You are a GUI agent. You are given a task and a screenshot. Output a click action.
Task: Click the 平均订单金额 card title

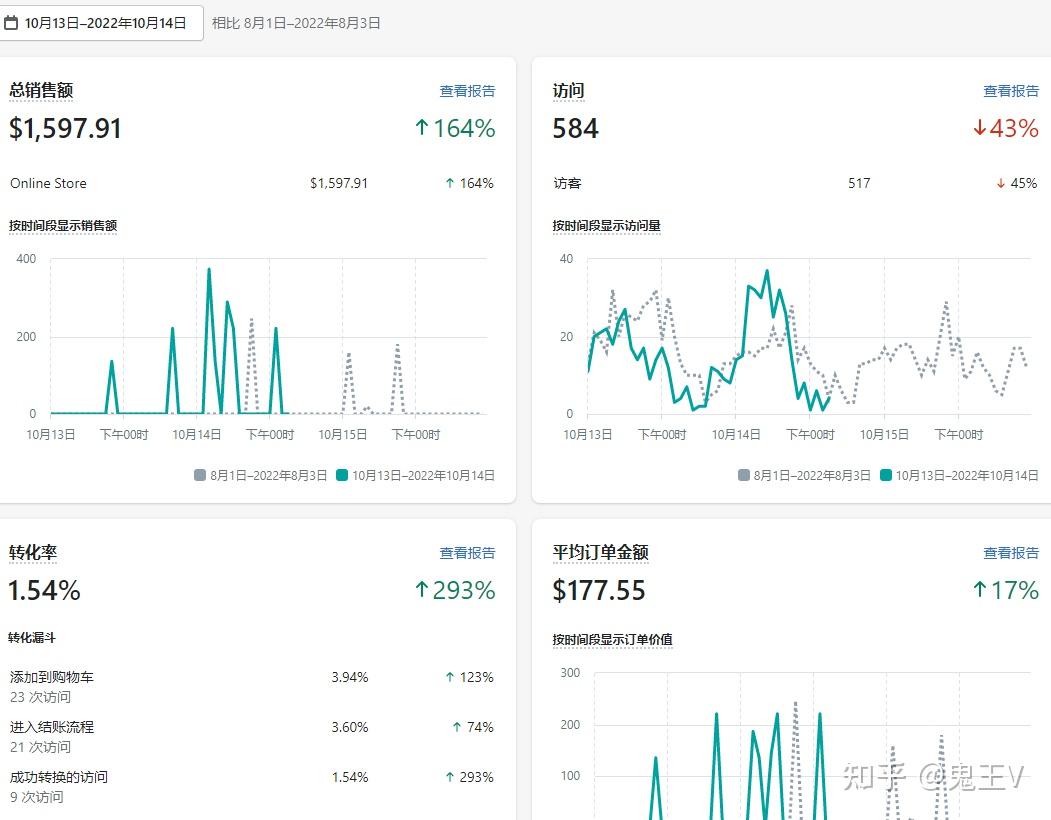[601, 552]
